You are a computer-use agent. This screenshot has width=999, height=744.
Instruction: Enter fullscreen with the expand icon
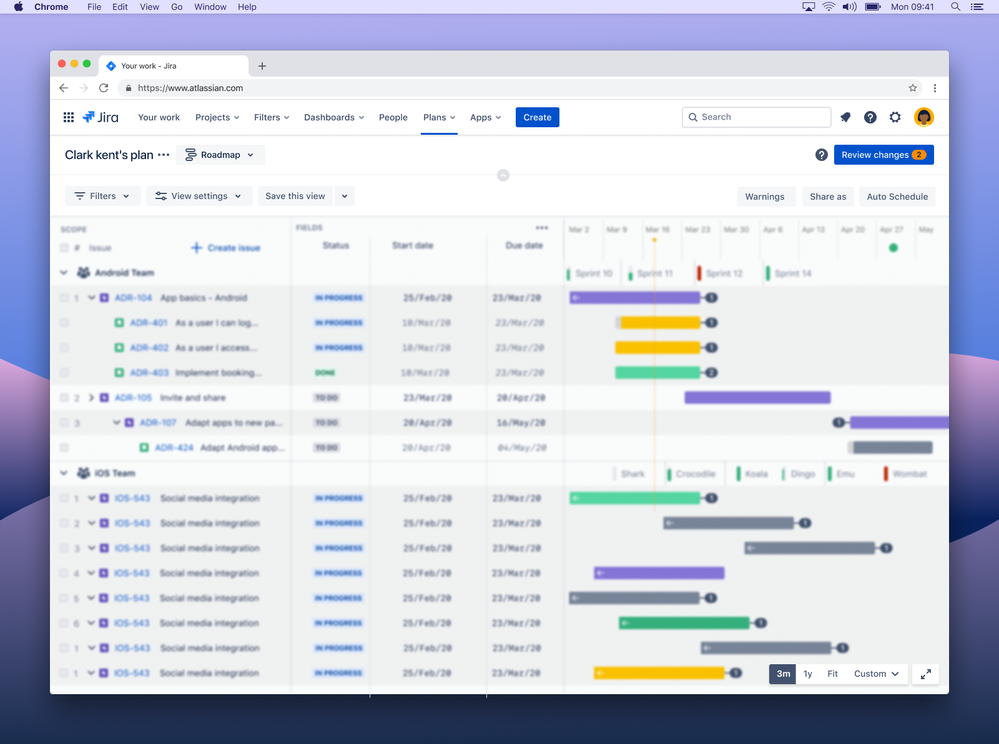tap(926, 674)
